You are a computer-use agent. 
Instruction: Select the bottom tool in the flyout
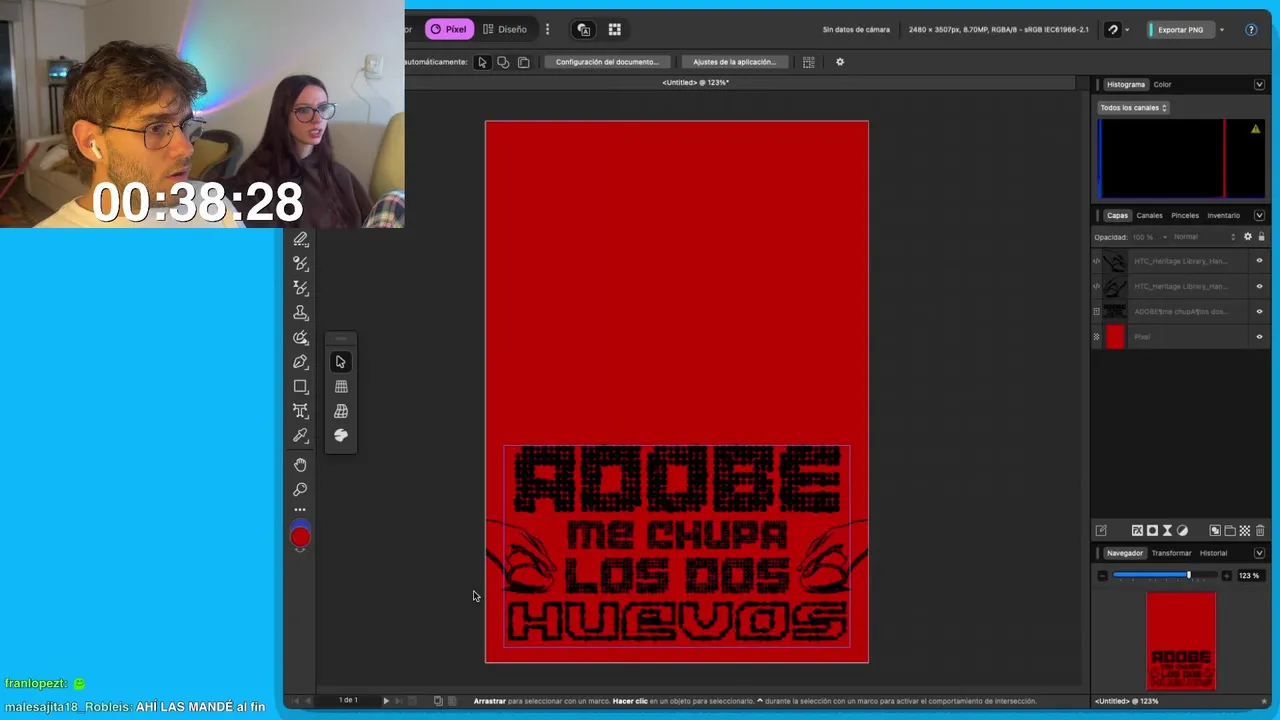point(341,435)
